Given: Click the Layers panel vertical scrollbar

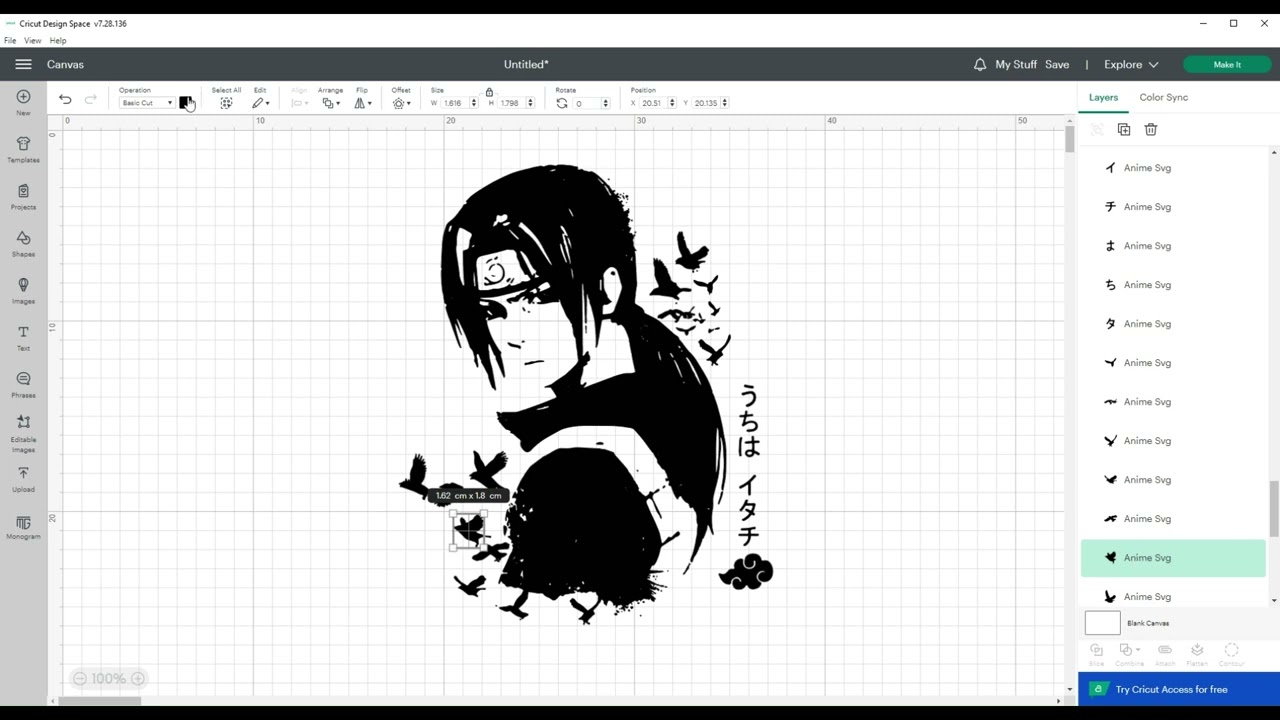Looking at the screenshot, I should (x=1274, y=508).
